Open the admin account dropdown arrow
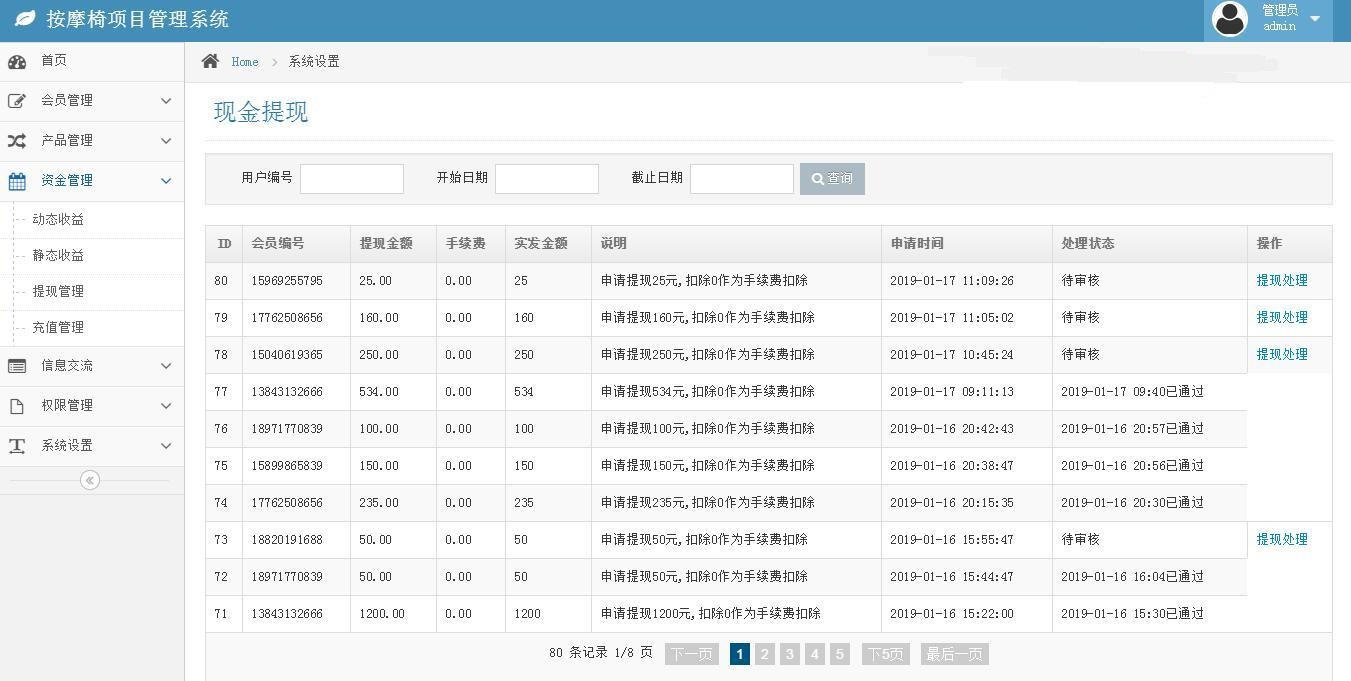This screenshot has width=1351, height=681. pos(1315,19)
